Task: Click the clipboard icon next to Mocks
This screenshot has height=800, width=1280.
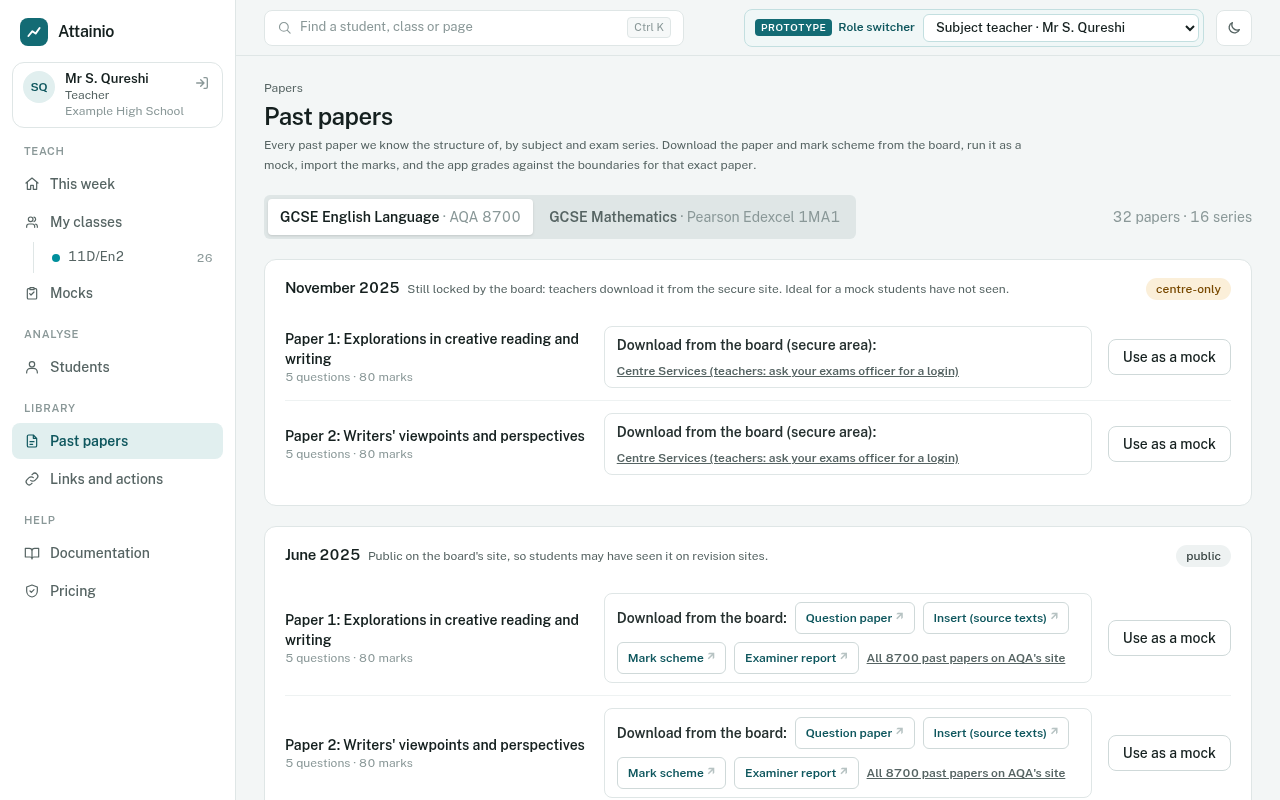Action: (32, 293)
